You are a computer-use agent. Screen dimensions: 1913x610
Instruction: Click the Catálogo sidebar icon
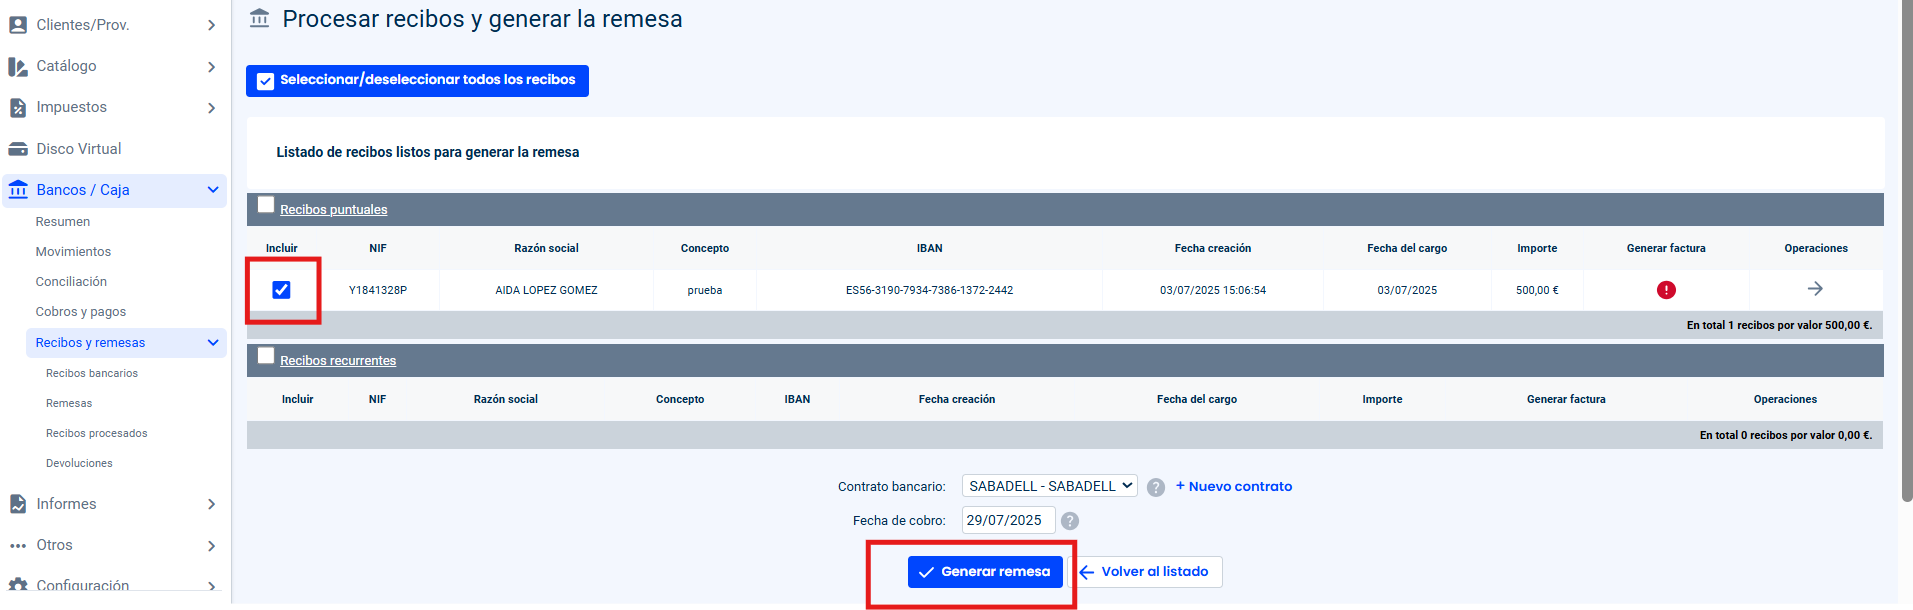pyautogui.click(x=18, y=66)
